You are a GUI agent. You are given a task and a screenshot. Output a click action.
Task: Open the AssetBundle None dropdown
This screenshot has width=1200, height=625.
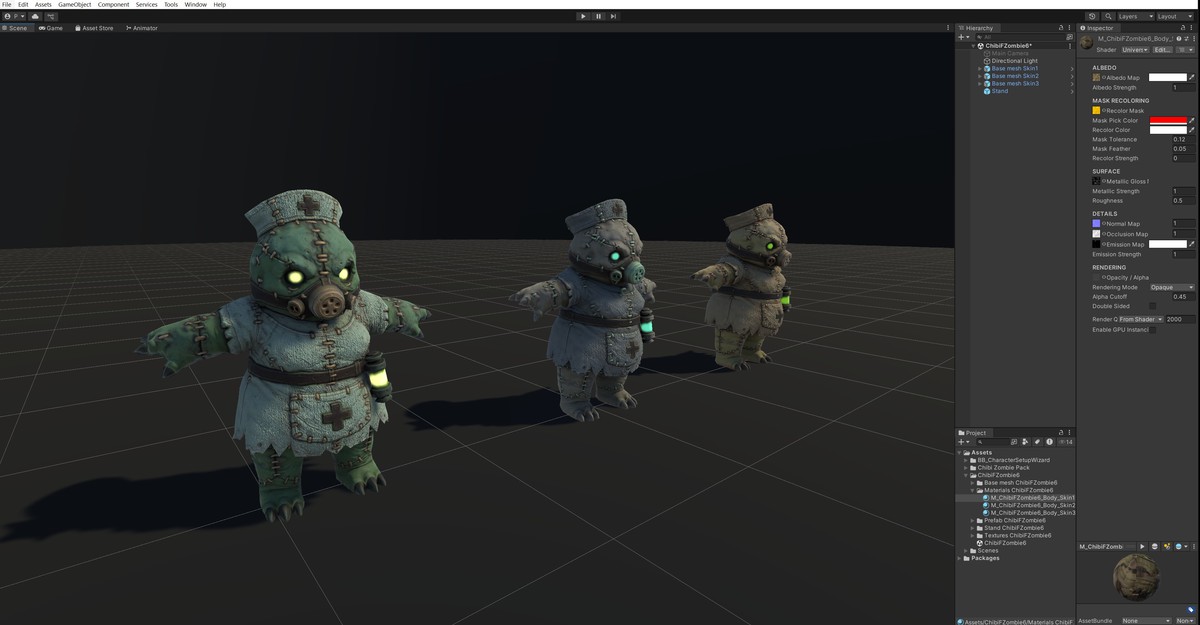point(1147,620)
